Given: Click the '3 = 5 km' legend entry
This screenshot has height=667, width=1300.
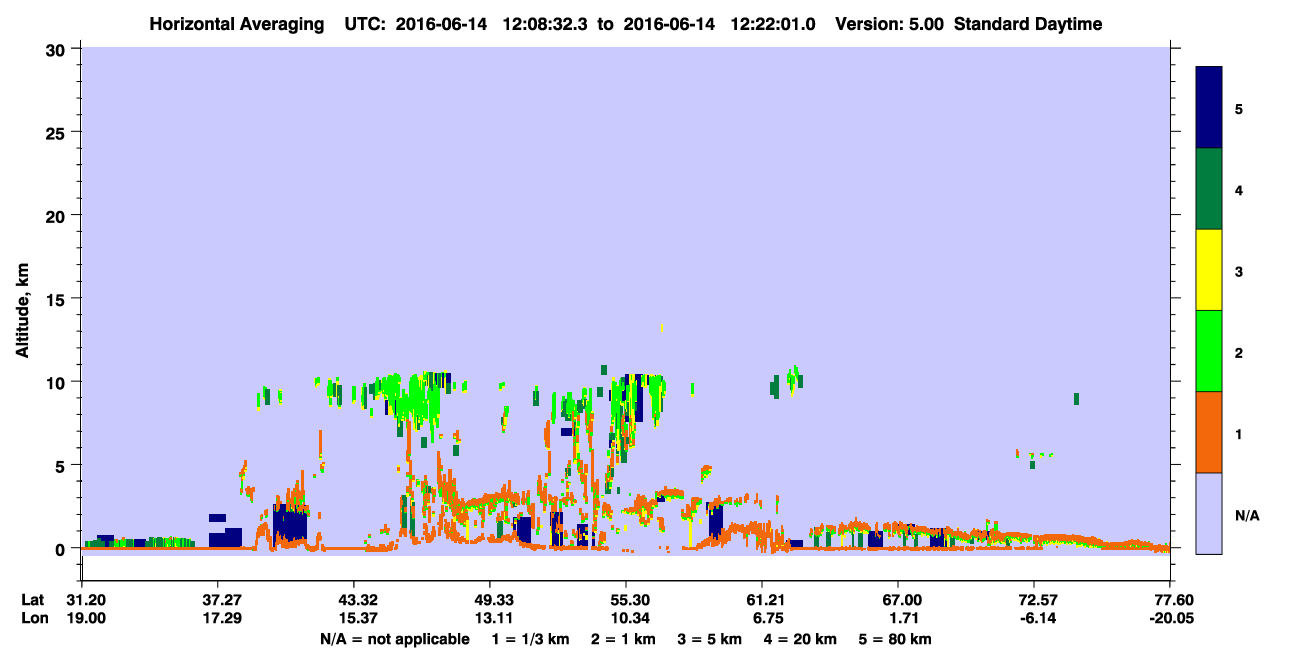Looking at the screenshot, I should click(709, 639).
